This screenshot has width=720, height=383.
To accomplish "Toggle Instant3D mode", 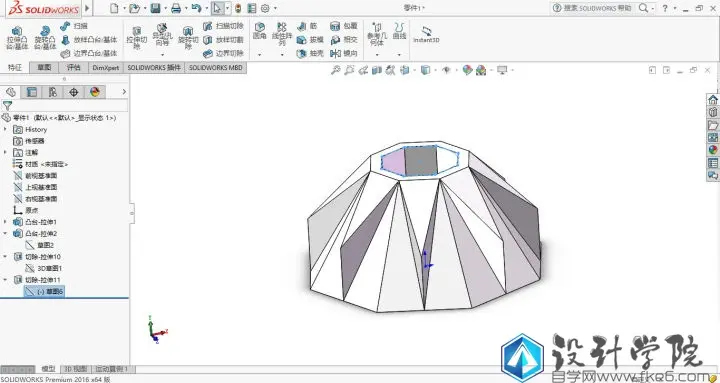I will click(x=426, y=35).
